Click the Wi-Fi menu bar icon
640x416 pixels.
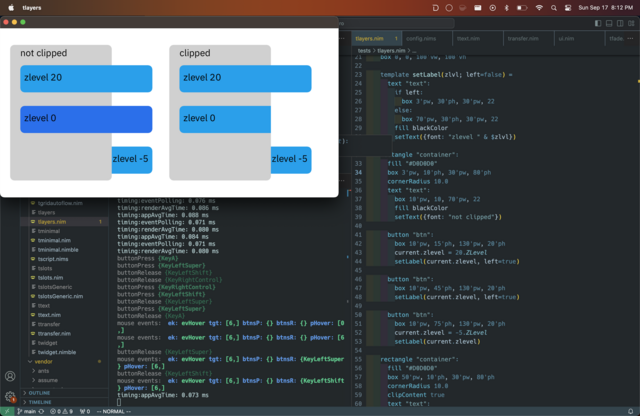tap(539, 8)
